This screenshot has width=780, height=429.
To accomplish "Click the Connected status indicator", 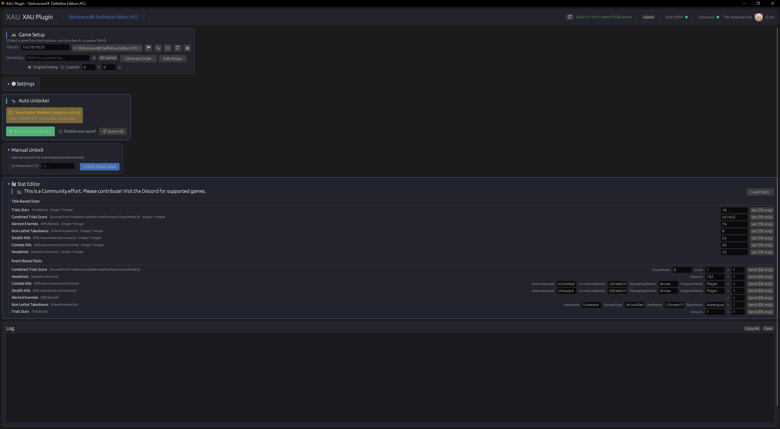I will tap(708, 17).
